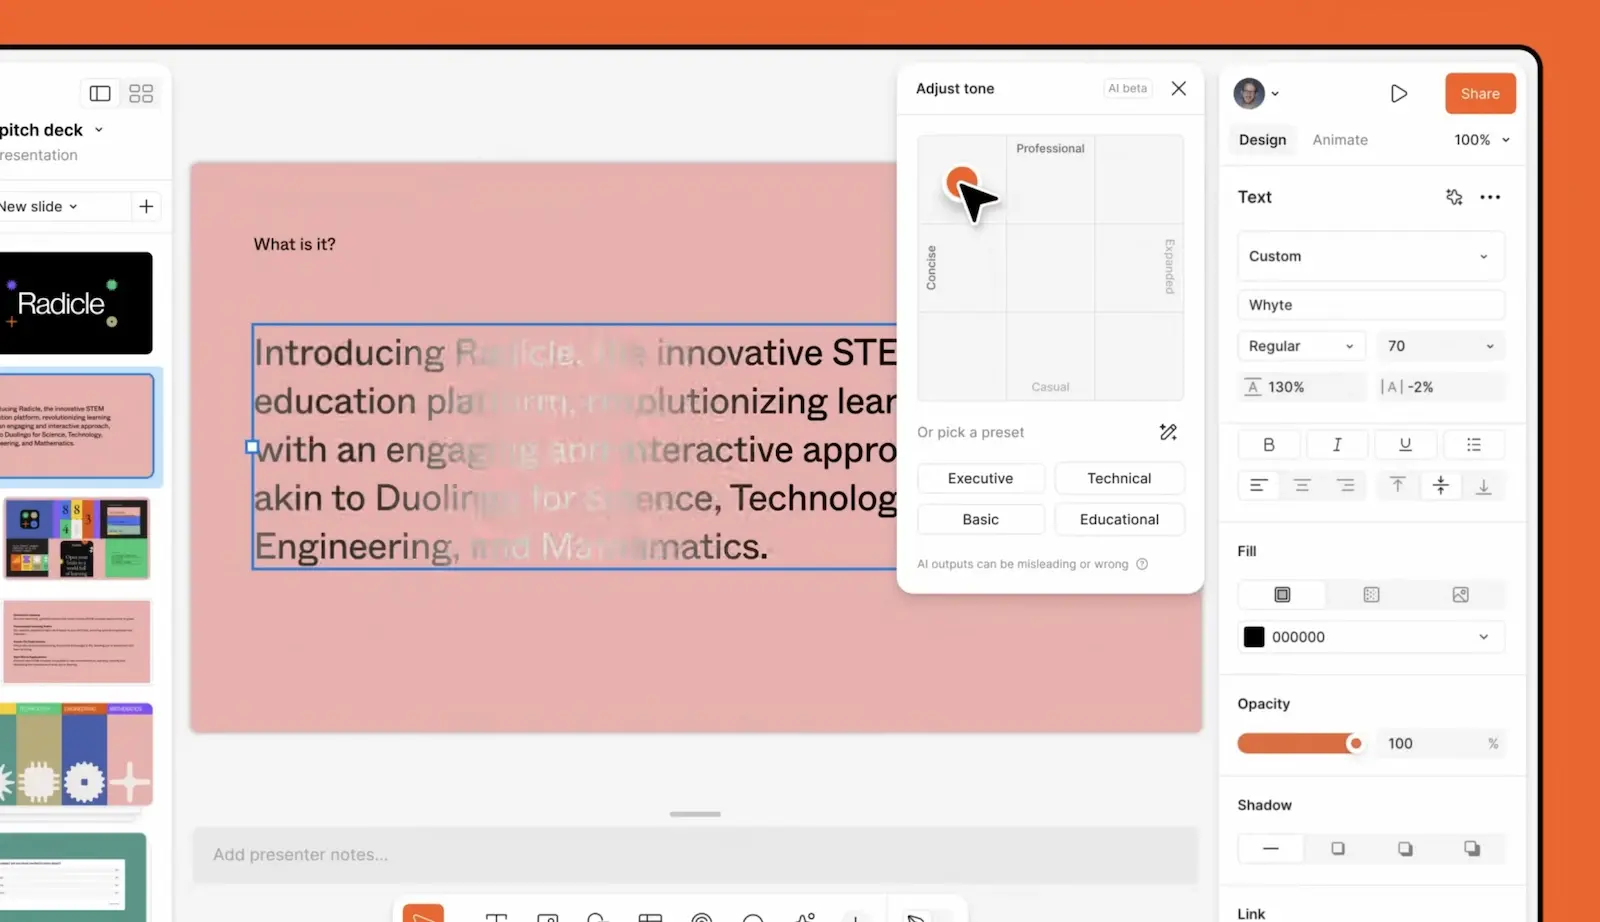The height and width of the screenshot is (922, 1600).
Task: Open the Custom text style dropdown
Action: point(1371,256)
